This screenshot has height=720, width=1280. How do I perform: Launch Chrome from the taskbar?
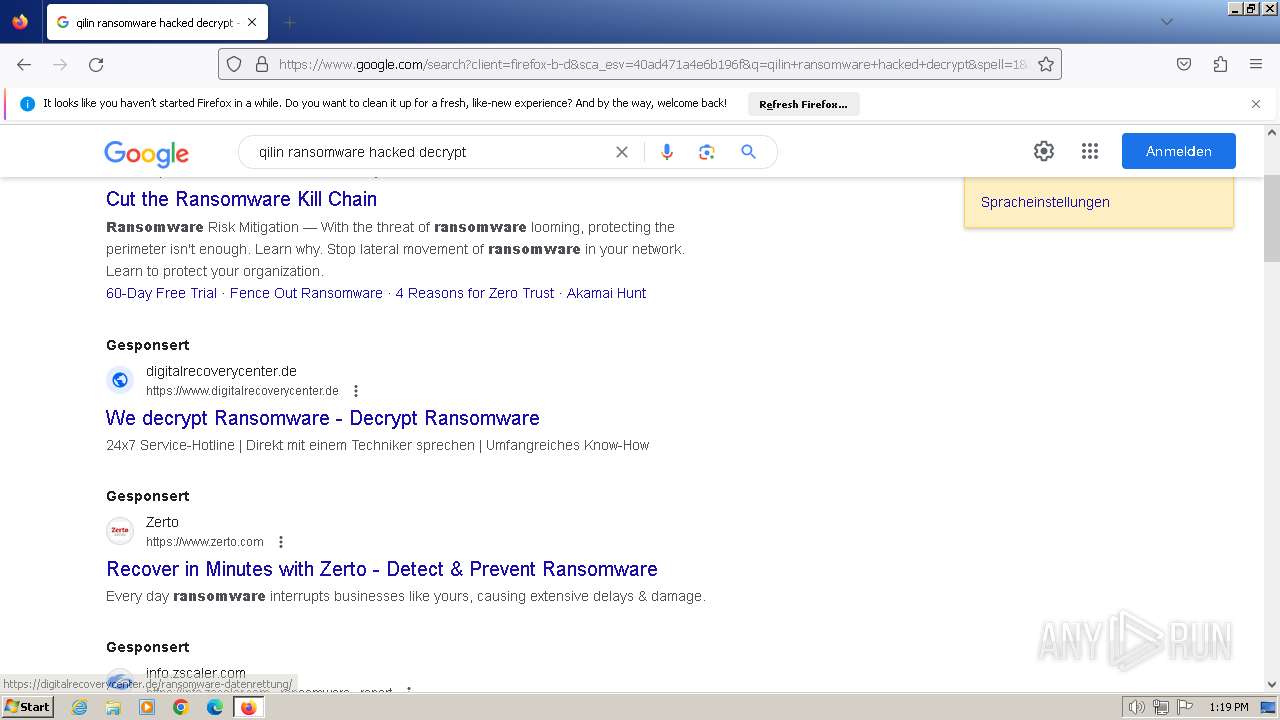[x=181, y=707]
